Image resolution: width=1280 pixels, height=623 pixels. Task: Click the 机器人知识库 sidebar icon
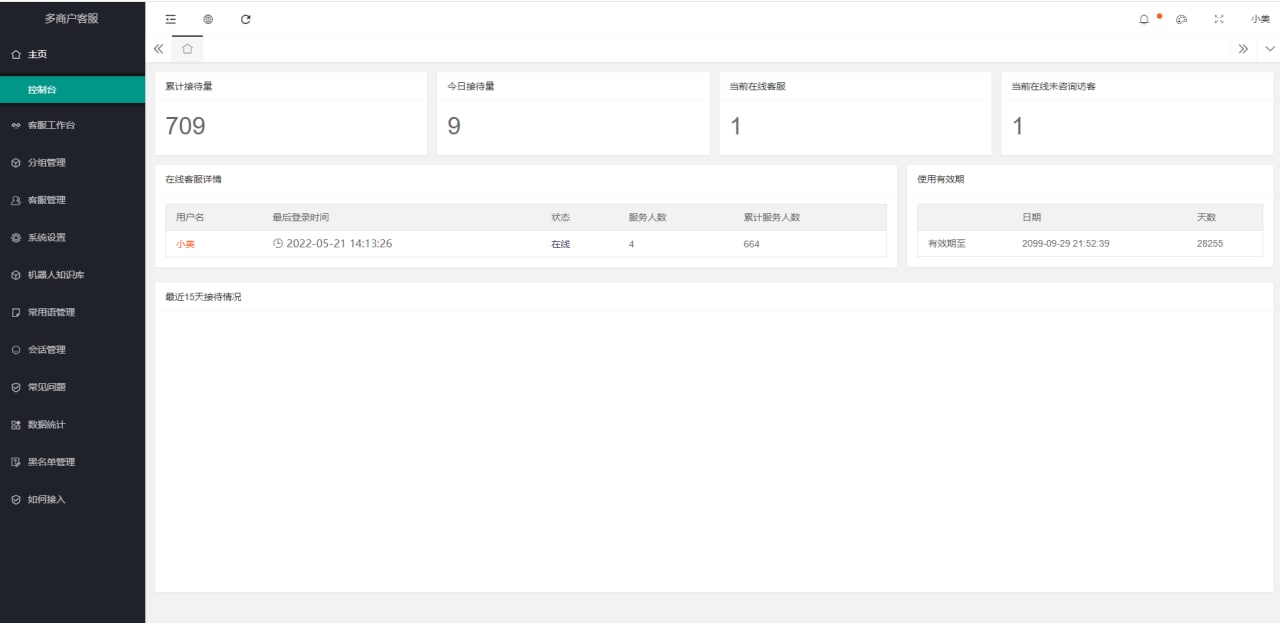tap(15, 275)
